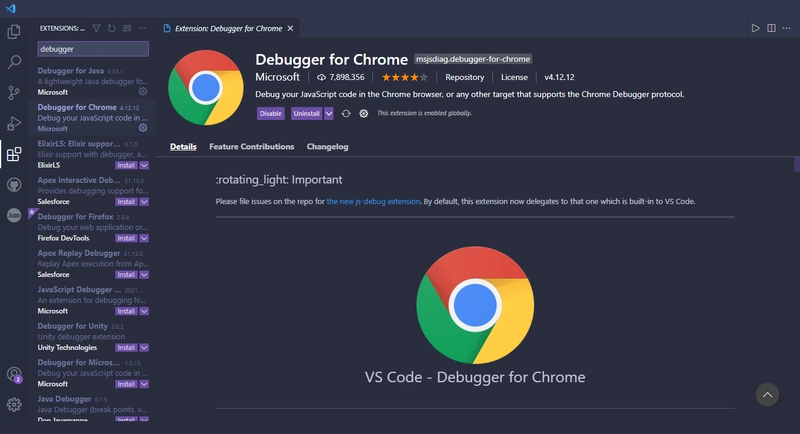Close the Debugger for Chrome tab

[x=290, y=29]
